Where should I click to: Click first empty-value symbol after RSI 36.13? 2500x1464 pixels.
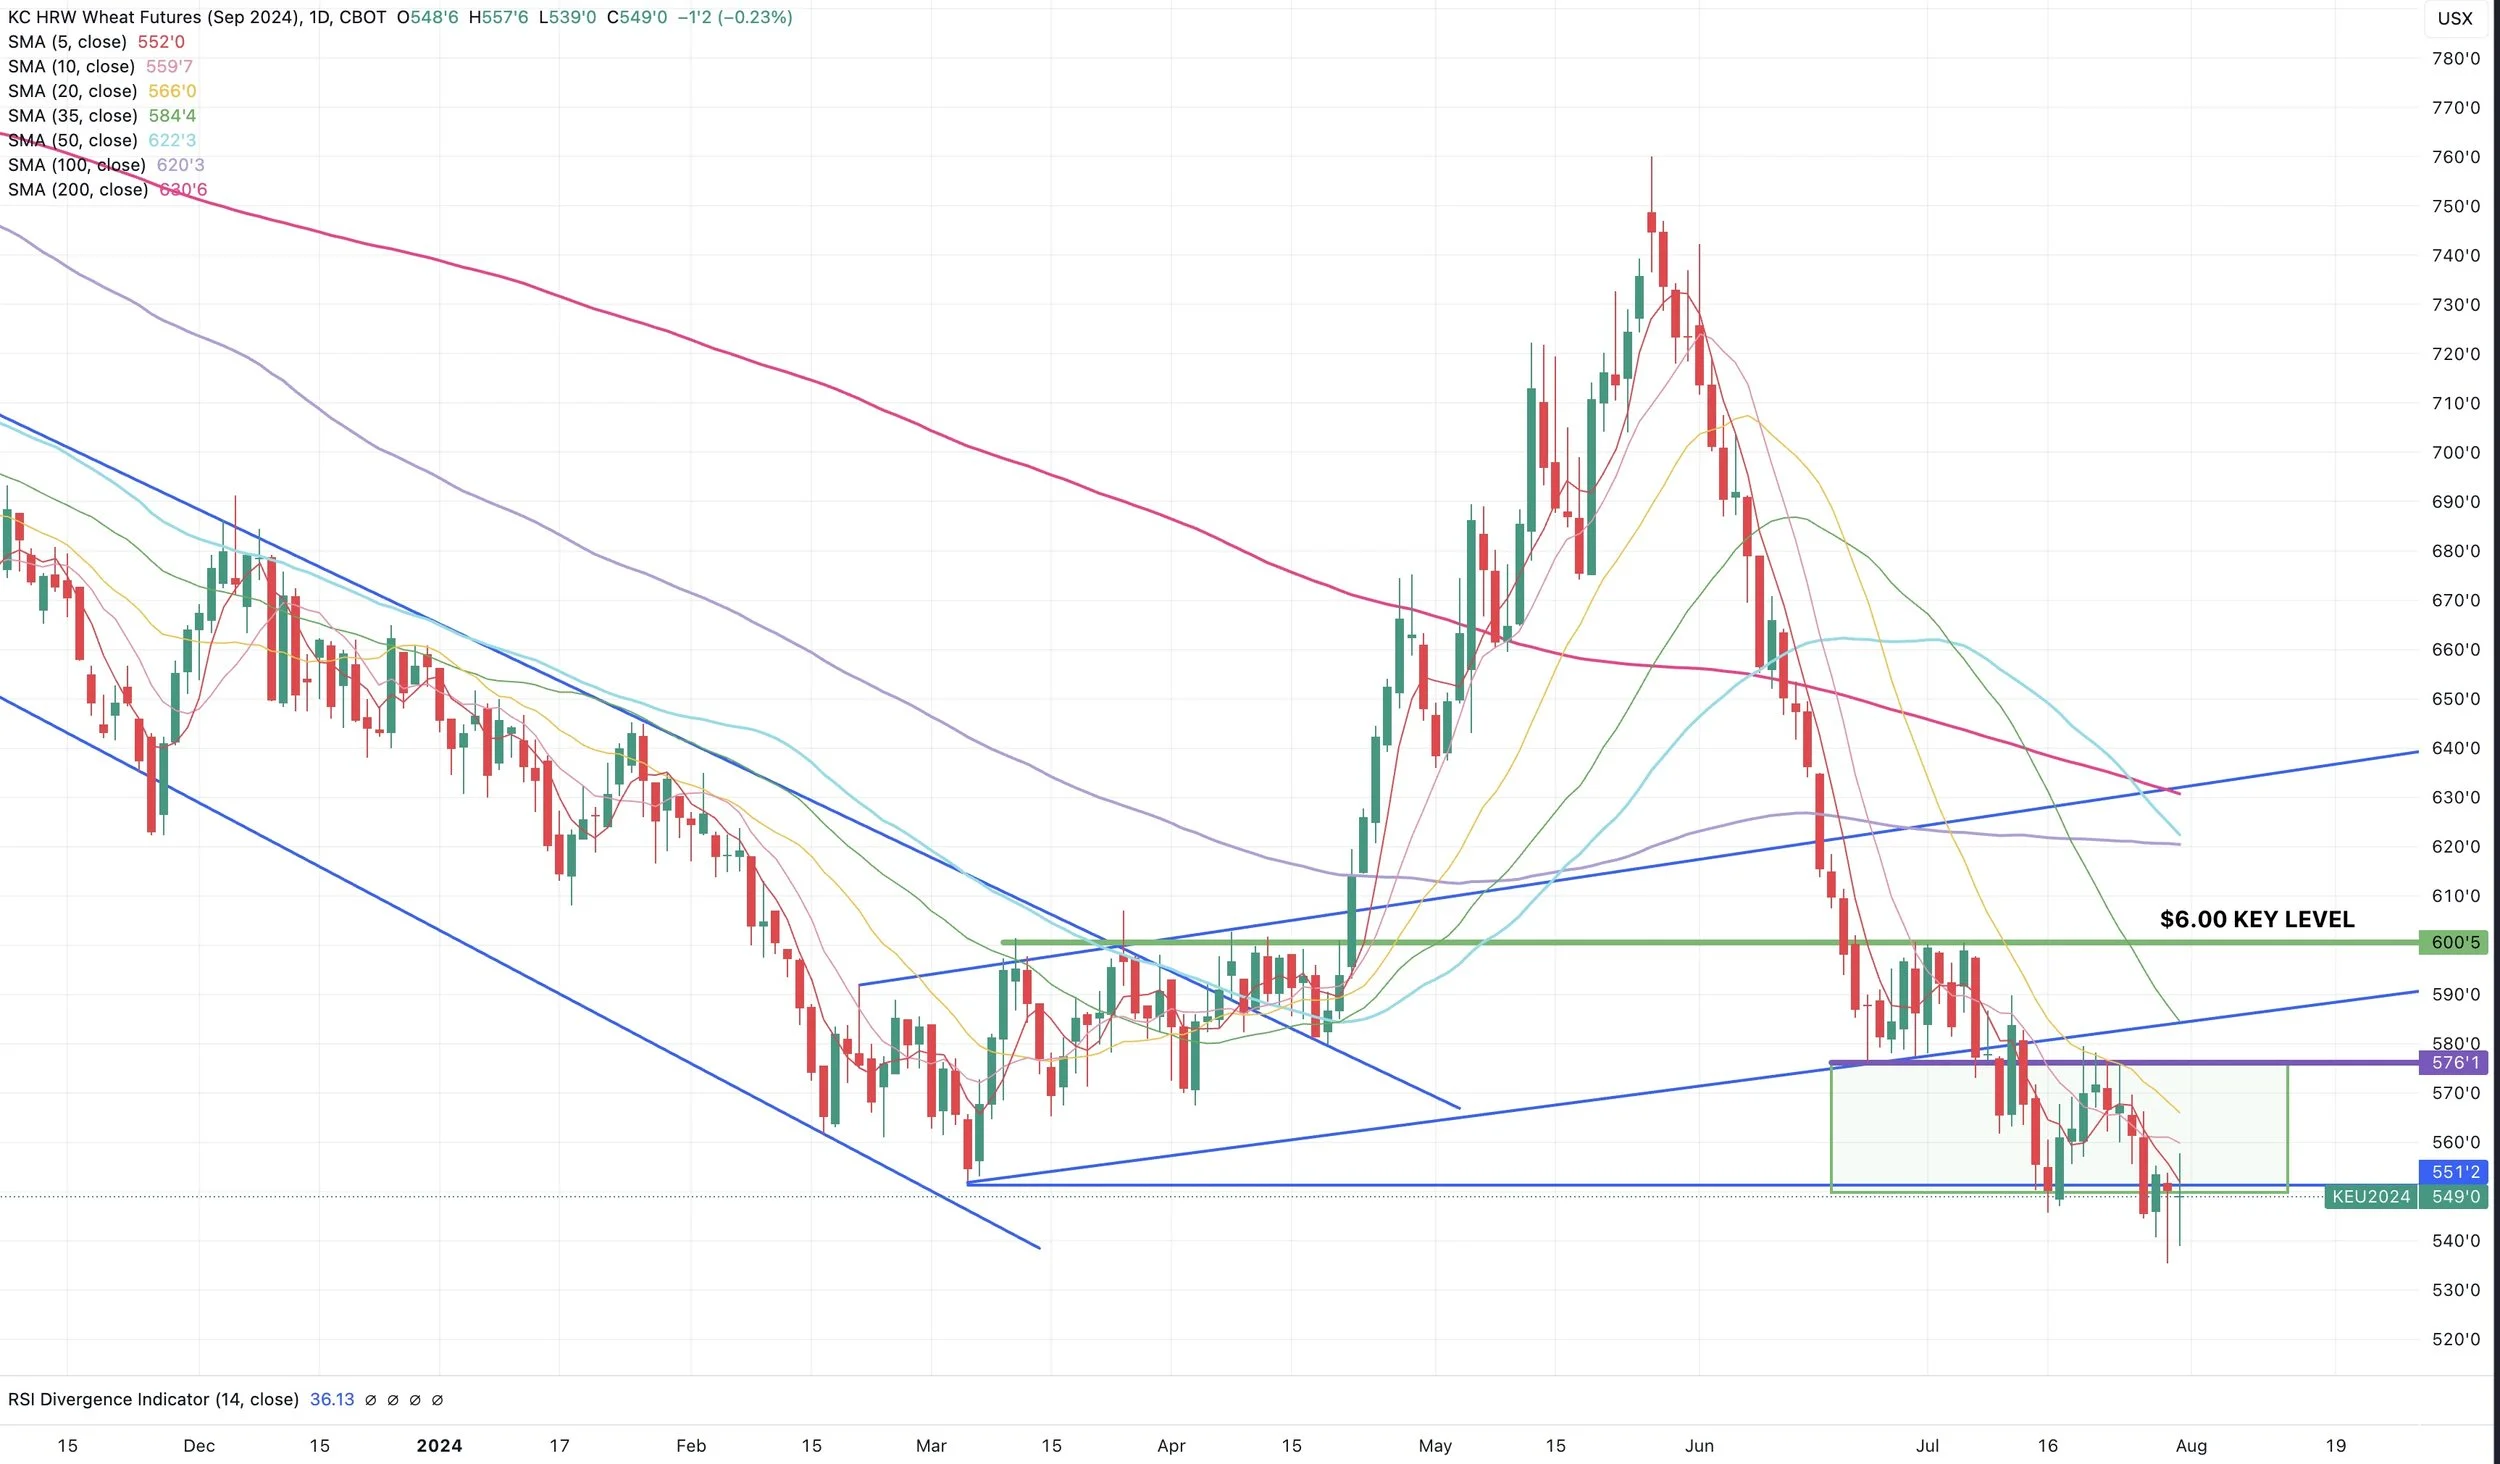tap(371, 1400)
